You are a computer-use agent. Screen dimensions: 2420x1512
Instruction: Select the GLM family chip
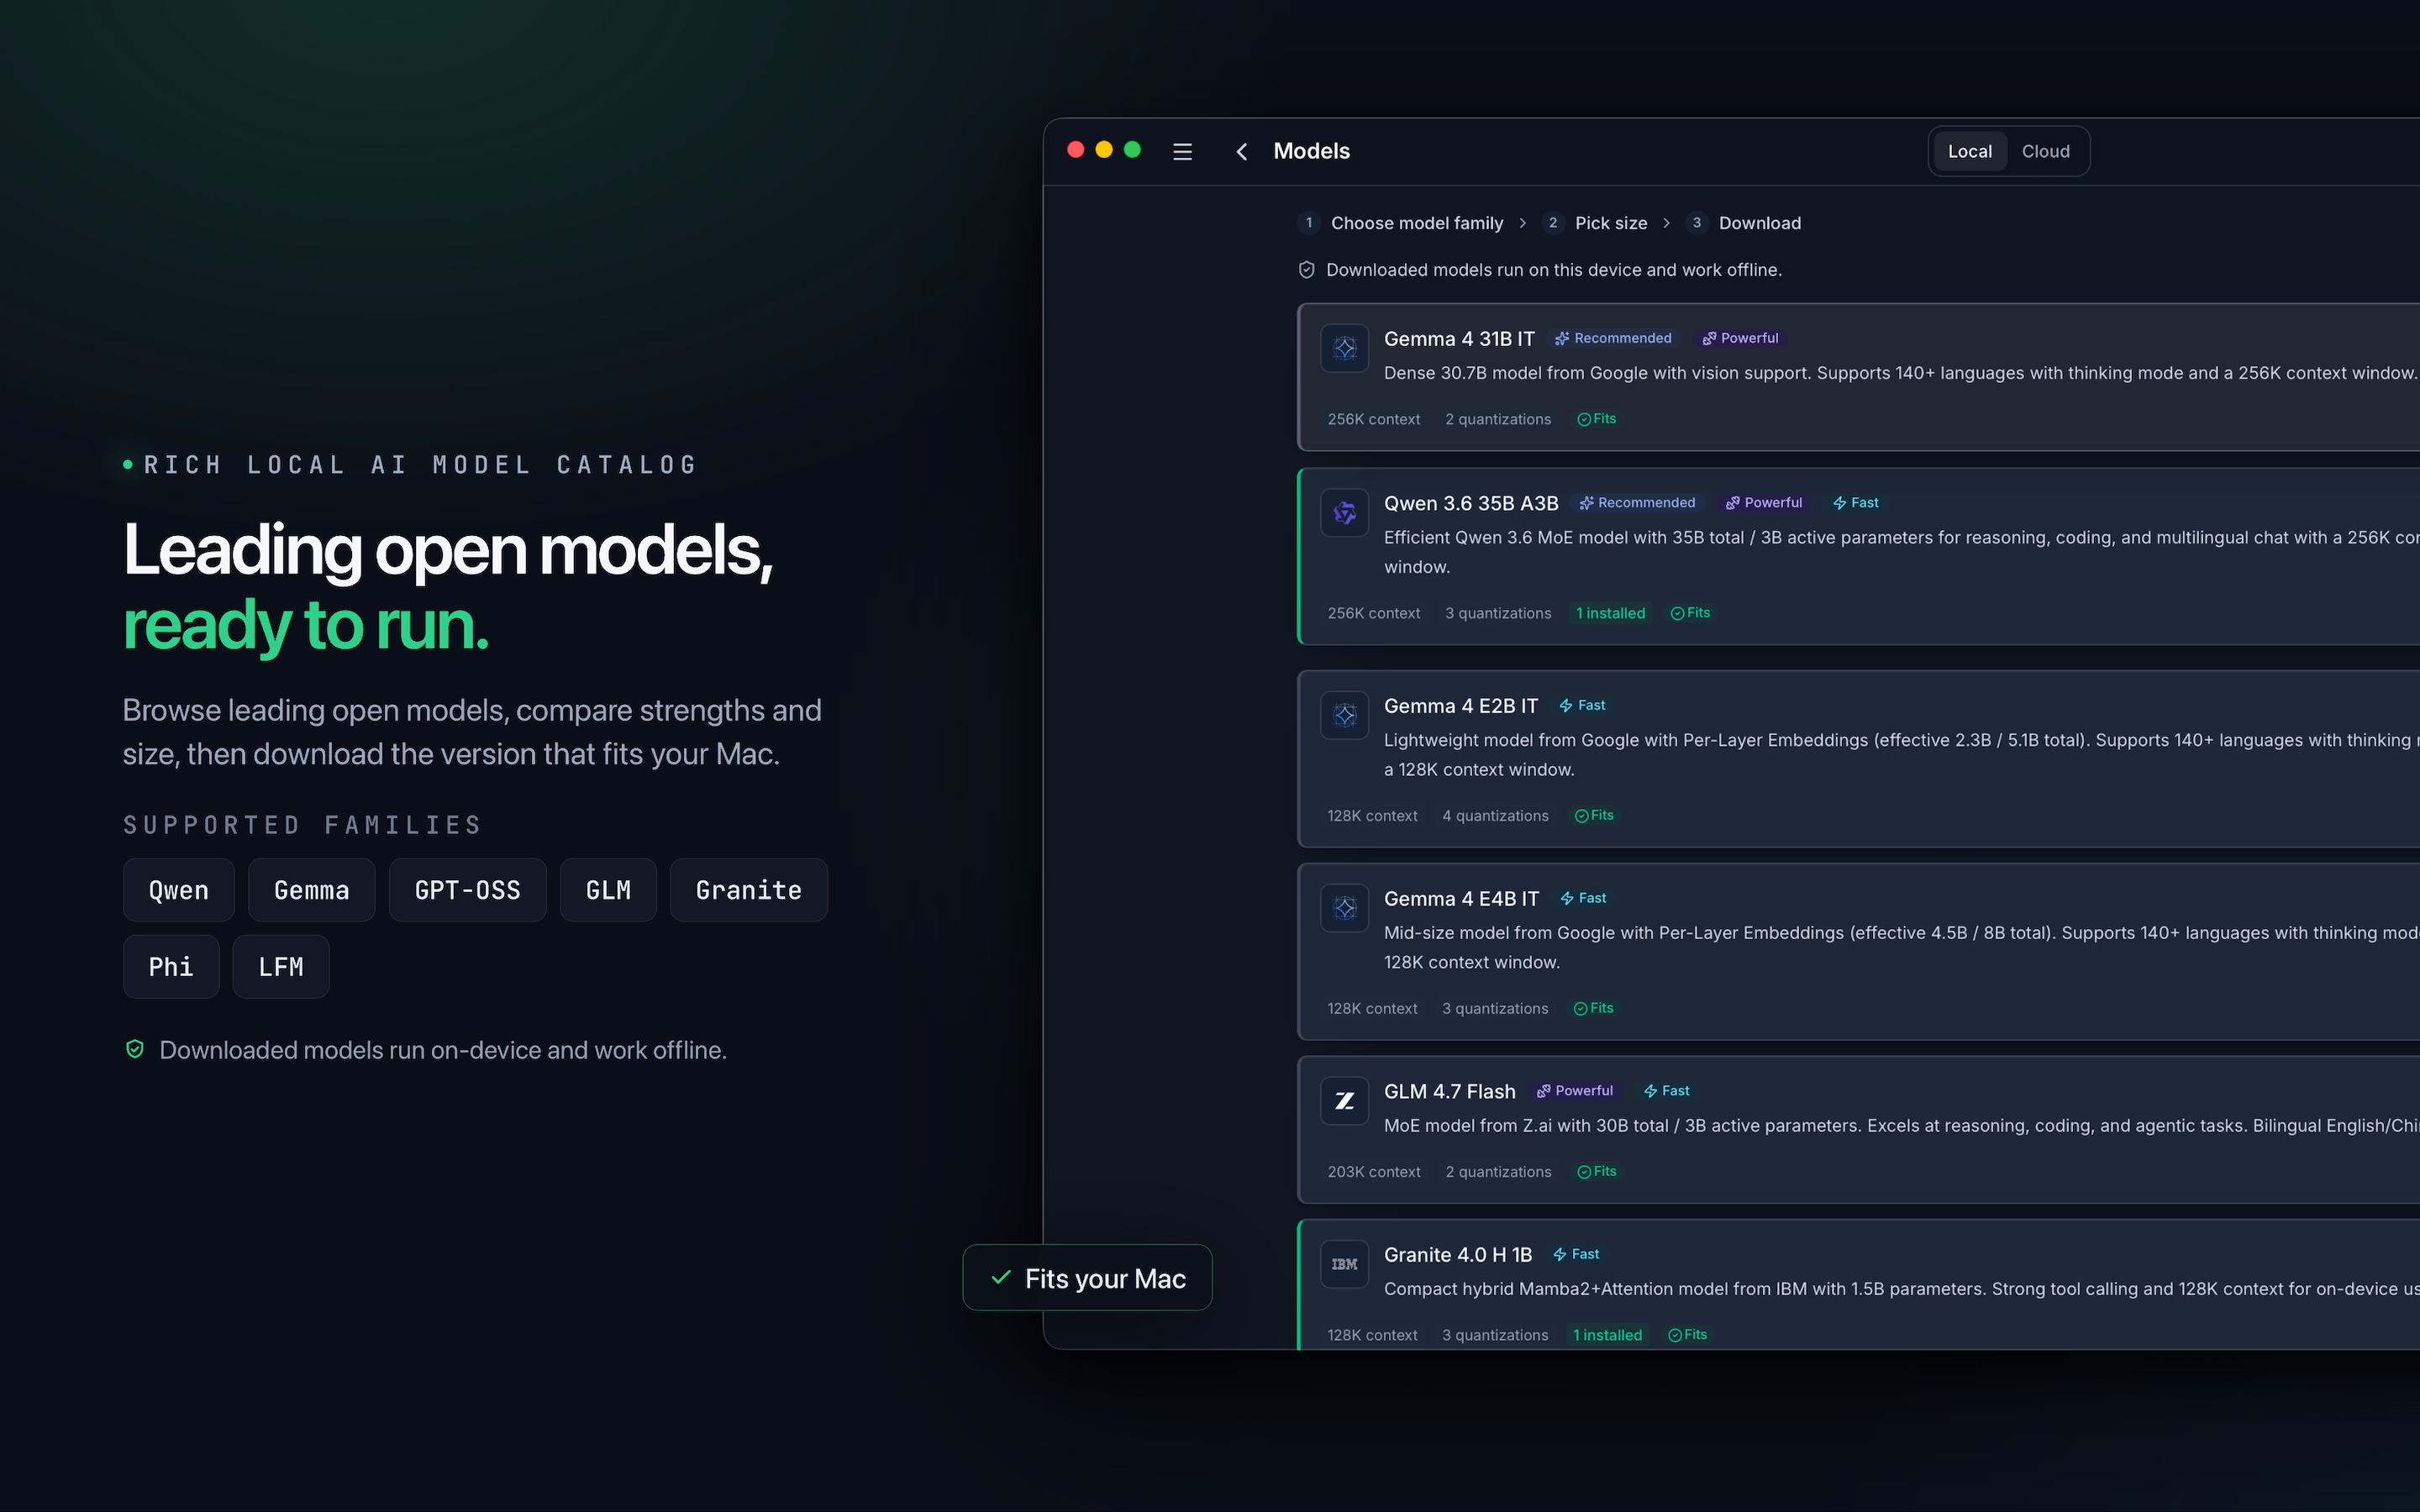[x=608, y=889]
